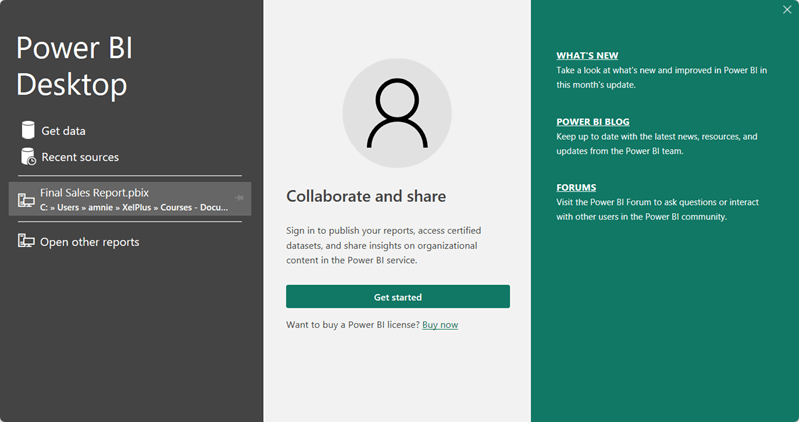Click the user profile avatar icon

[x=397, y=109]
